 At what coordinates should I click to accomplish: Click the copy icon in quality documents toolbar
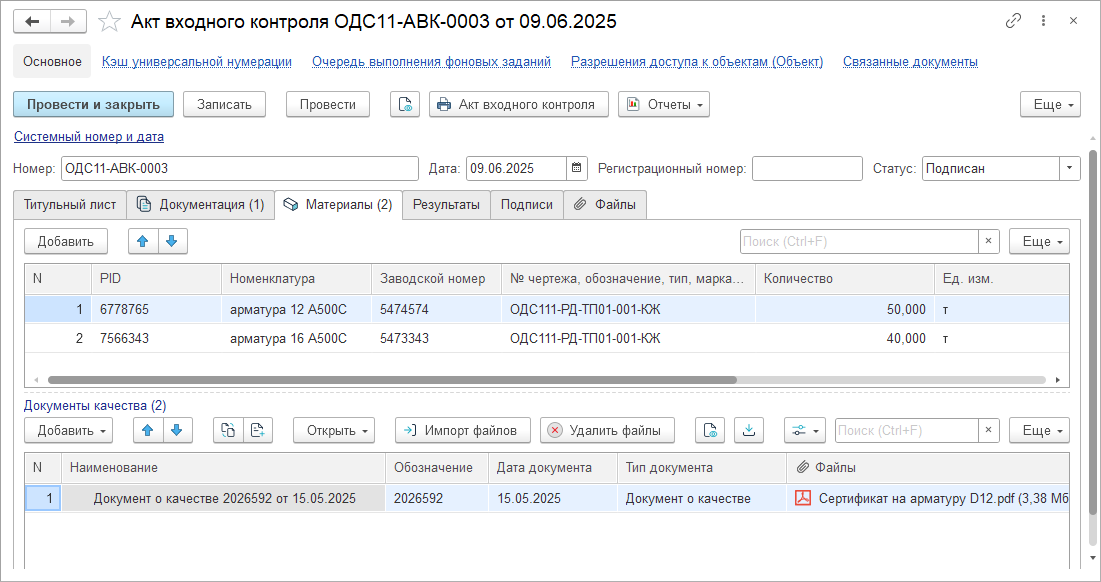tap(228, 430)
